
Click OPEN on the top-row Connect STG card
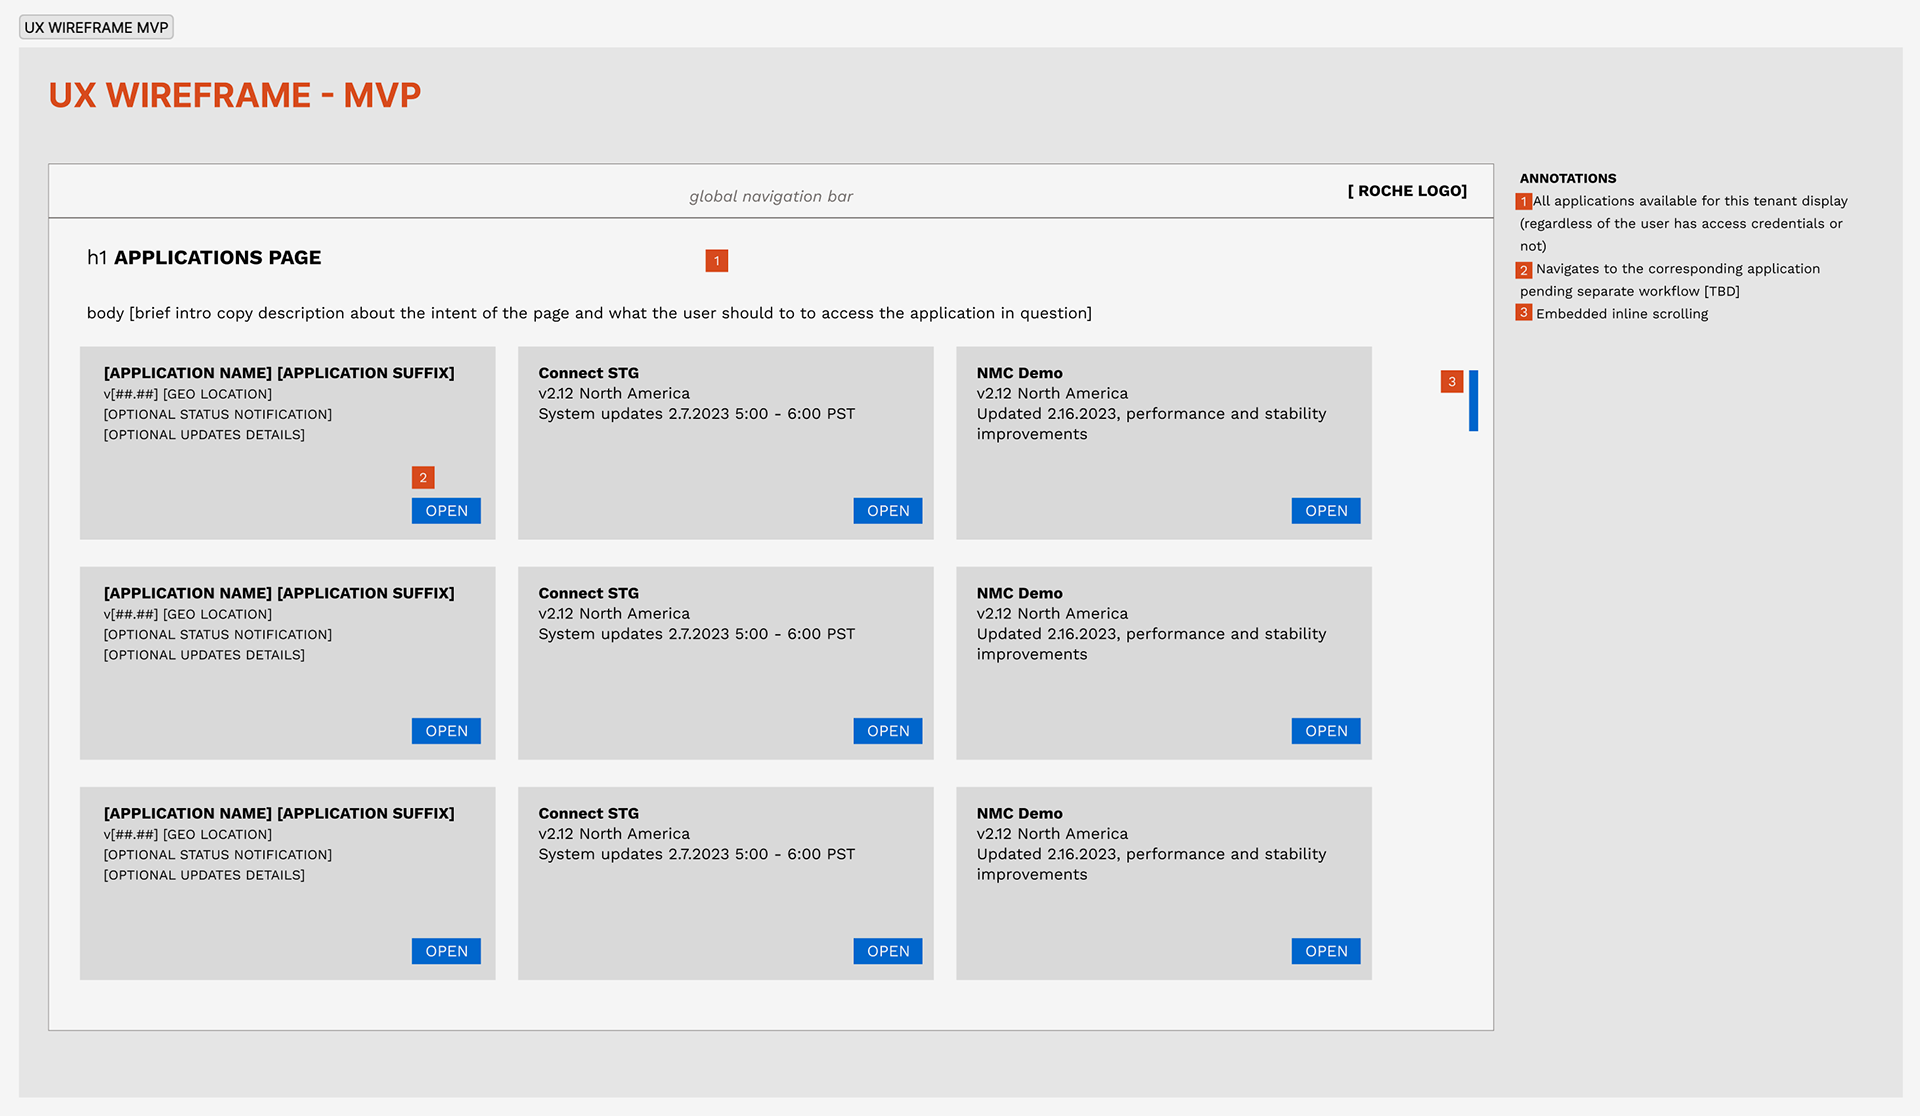click(888, 511)
